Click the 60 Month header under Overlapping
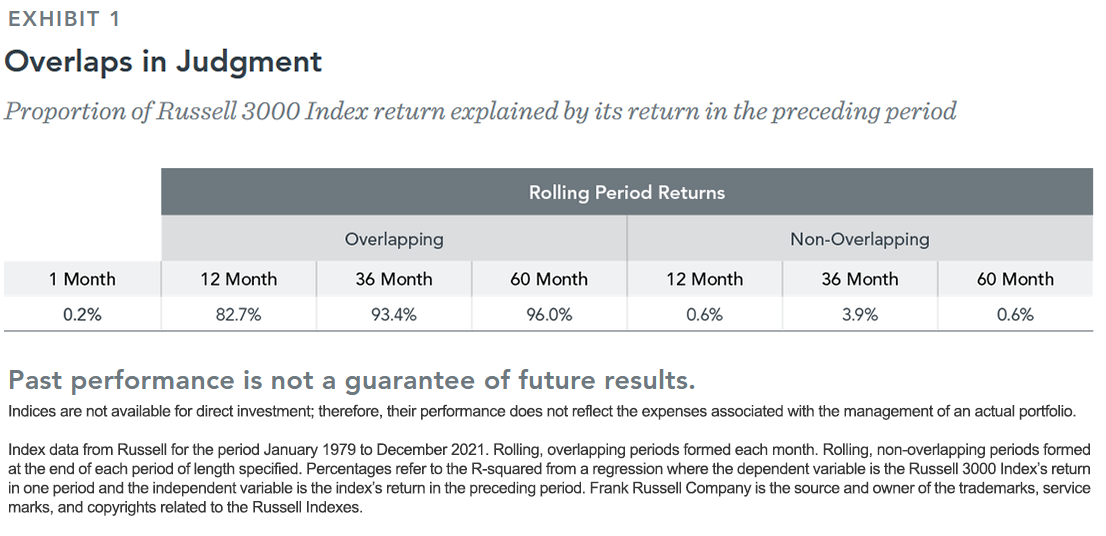1106x536 pixels. (x=549, y=279)
